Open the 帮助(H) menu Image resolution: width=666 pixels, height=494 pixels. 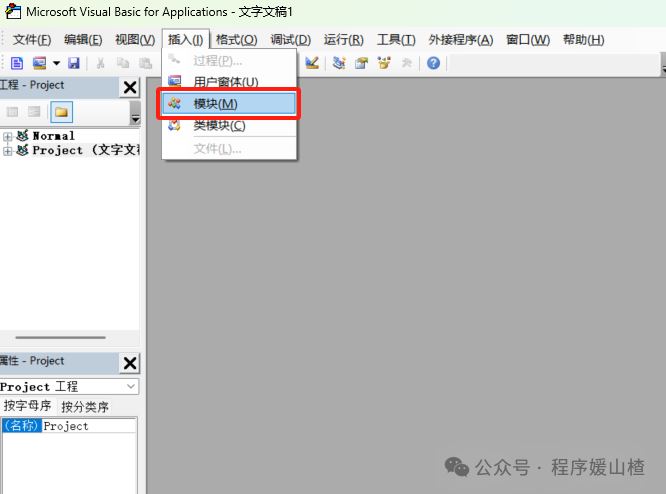(x=584, y=40)
